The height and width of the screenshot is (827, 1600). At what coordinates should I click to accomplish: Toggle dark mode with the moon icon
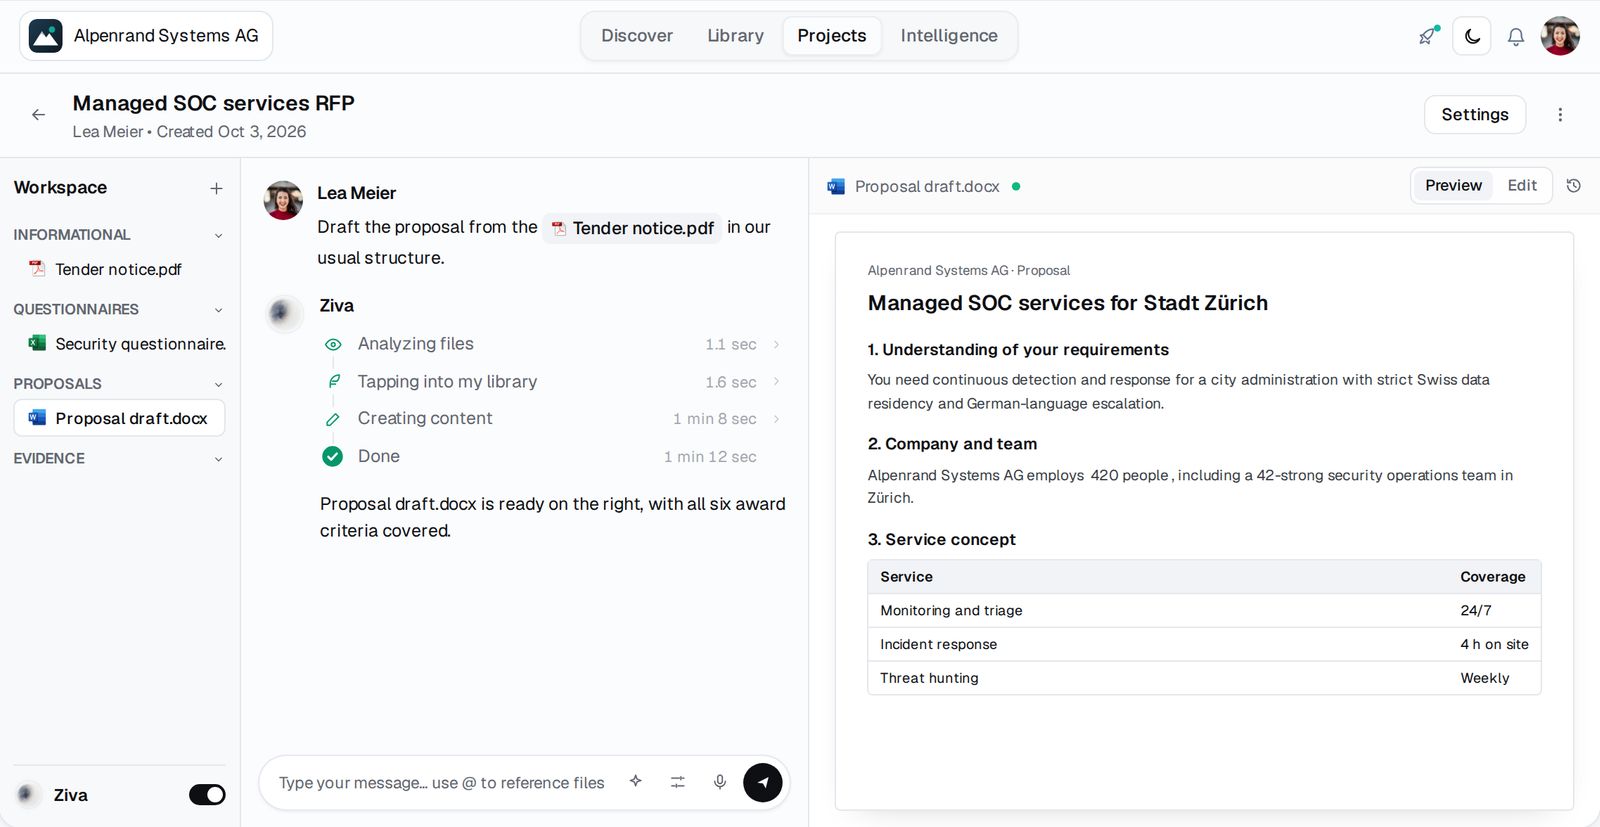(1472, 36)
